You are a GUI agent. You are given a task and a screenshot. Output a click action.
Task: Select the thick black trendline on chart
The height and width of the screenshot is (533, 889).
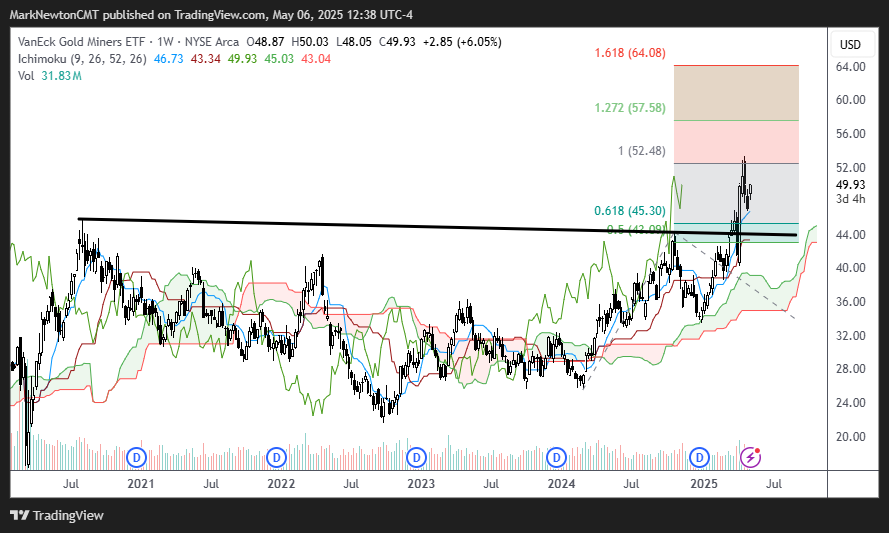(437, 227)
